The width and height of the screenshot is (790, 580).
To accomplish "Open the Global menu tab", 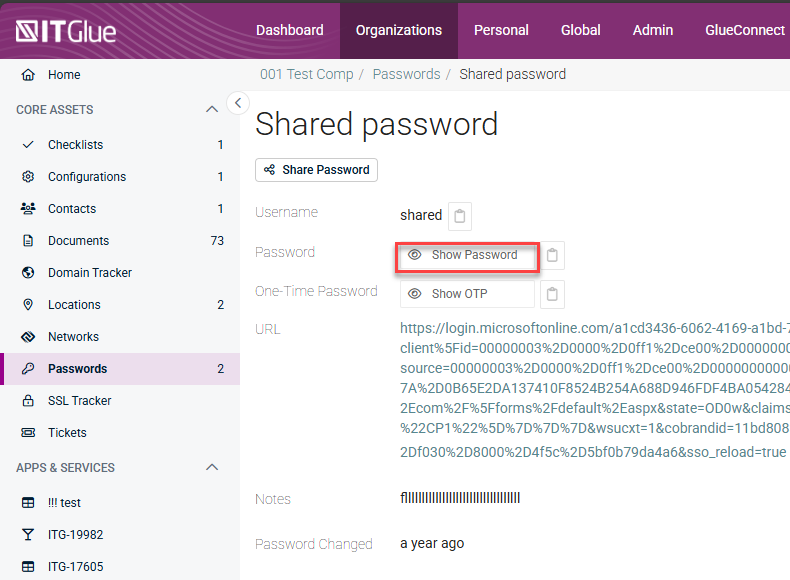I will coord(580,30).
